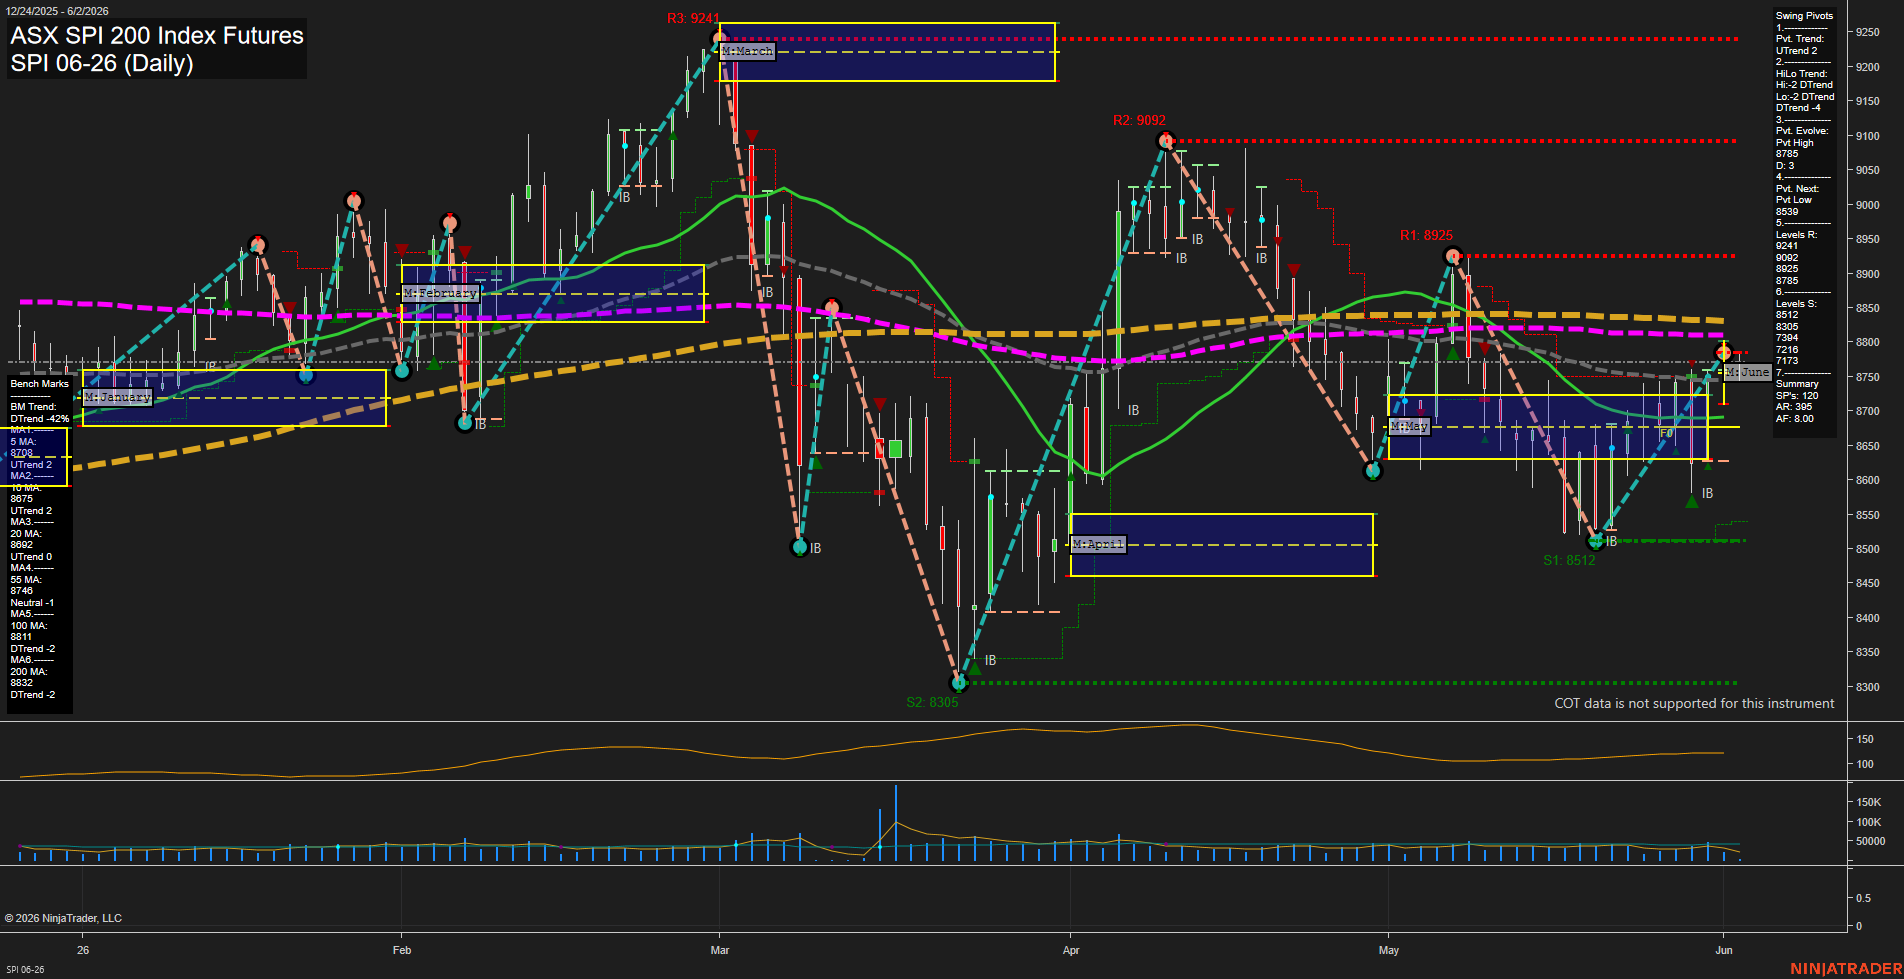Viewport: 1904px width, 979px height.
Task: Select the swing pivot low marker at S1
Action: pos(1596,541)
